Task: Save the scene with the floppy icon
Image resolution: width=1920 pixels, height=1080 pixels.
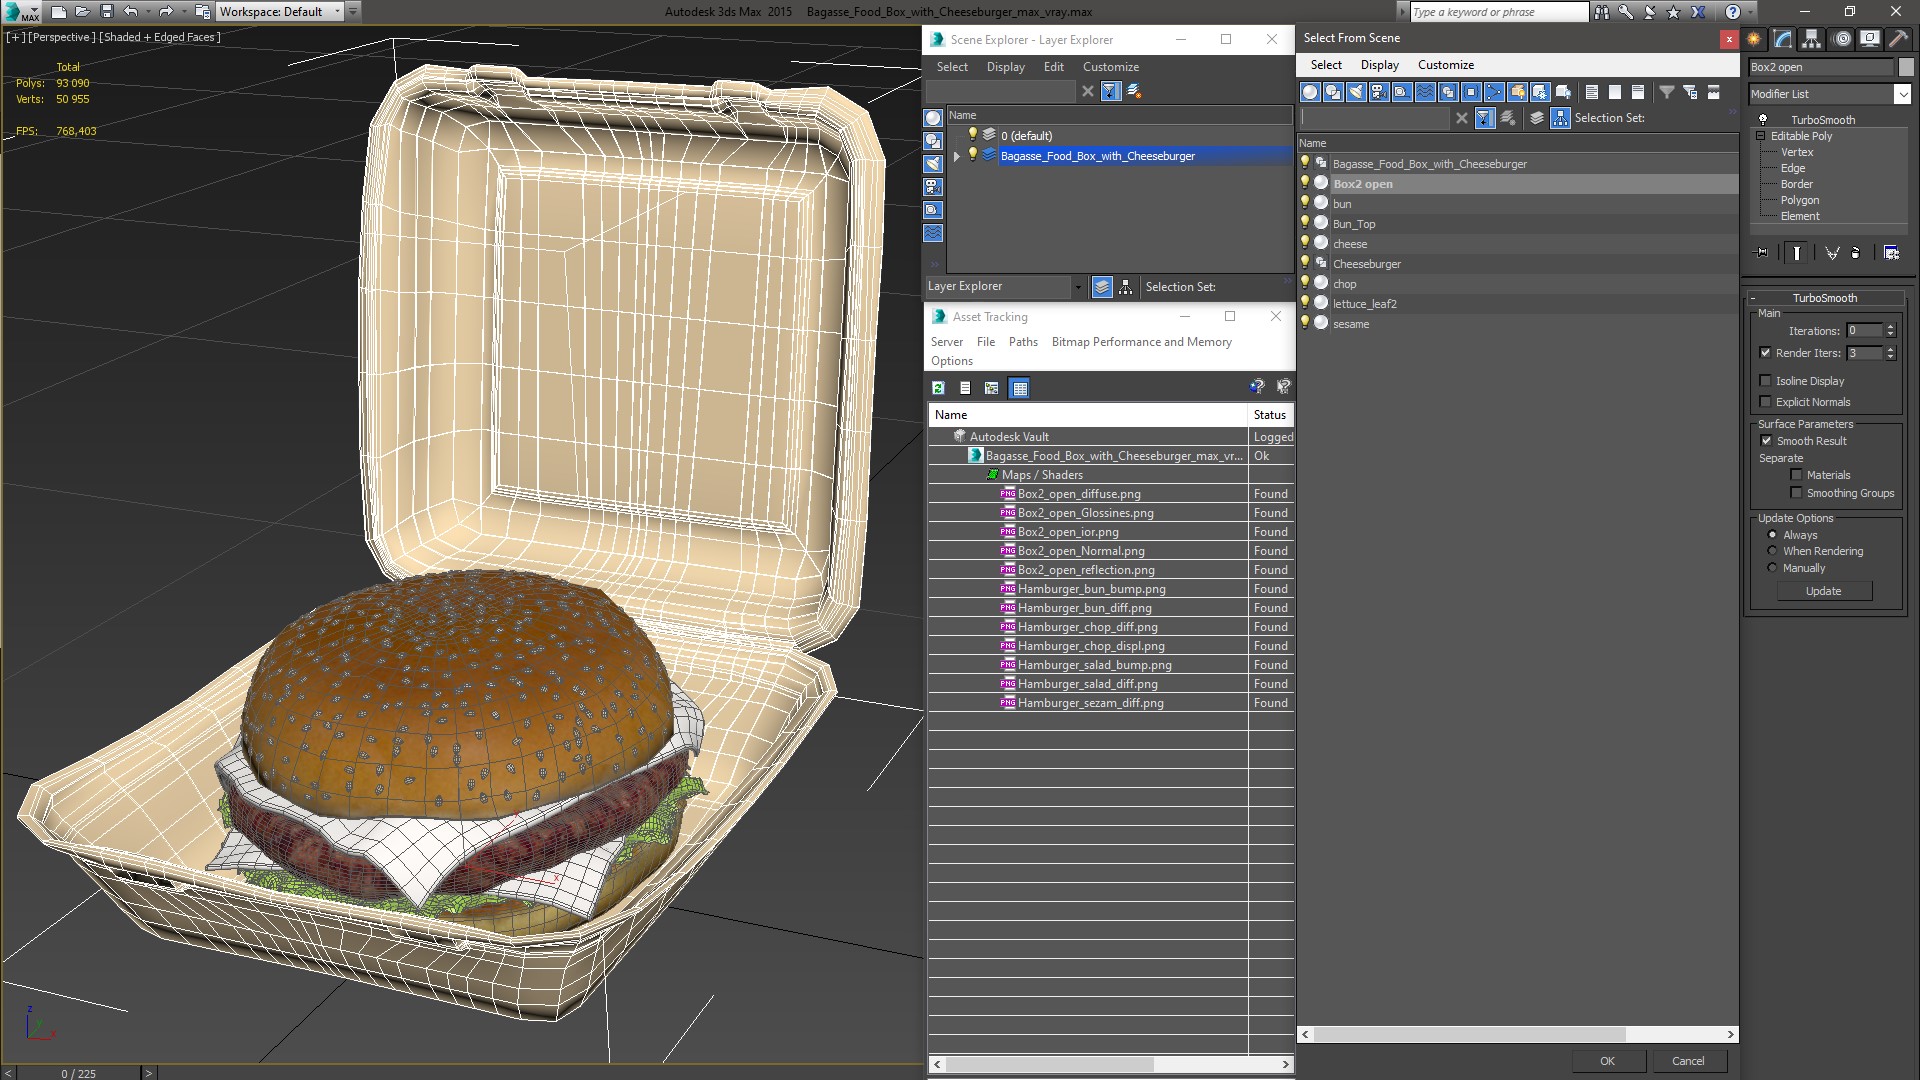Action: click(107, 12)
